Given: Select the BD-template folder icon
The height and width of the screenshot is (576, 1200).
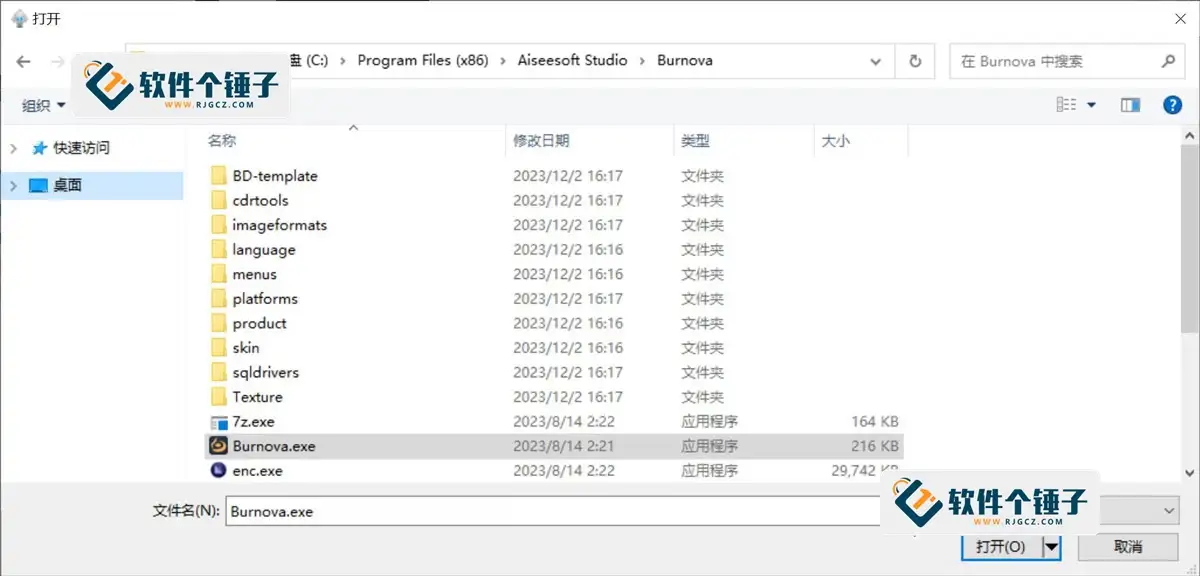Looking at the screenshot, I should tap(220, 176).
